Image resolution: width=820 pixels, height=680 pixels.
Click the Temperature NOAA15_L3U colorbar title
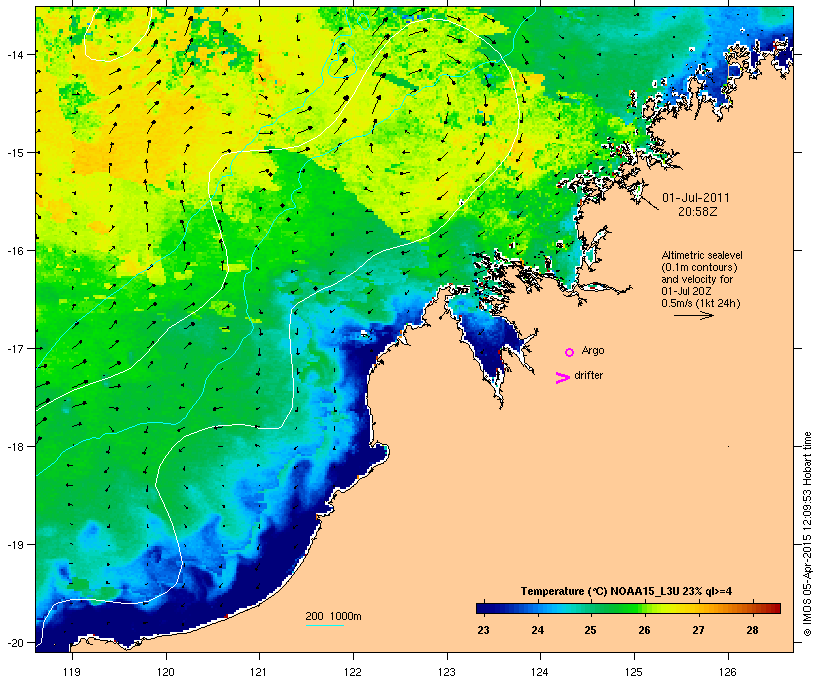626,591
